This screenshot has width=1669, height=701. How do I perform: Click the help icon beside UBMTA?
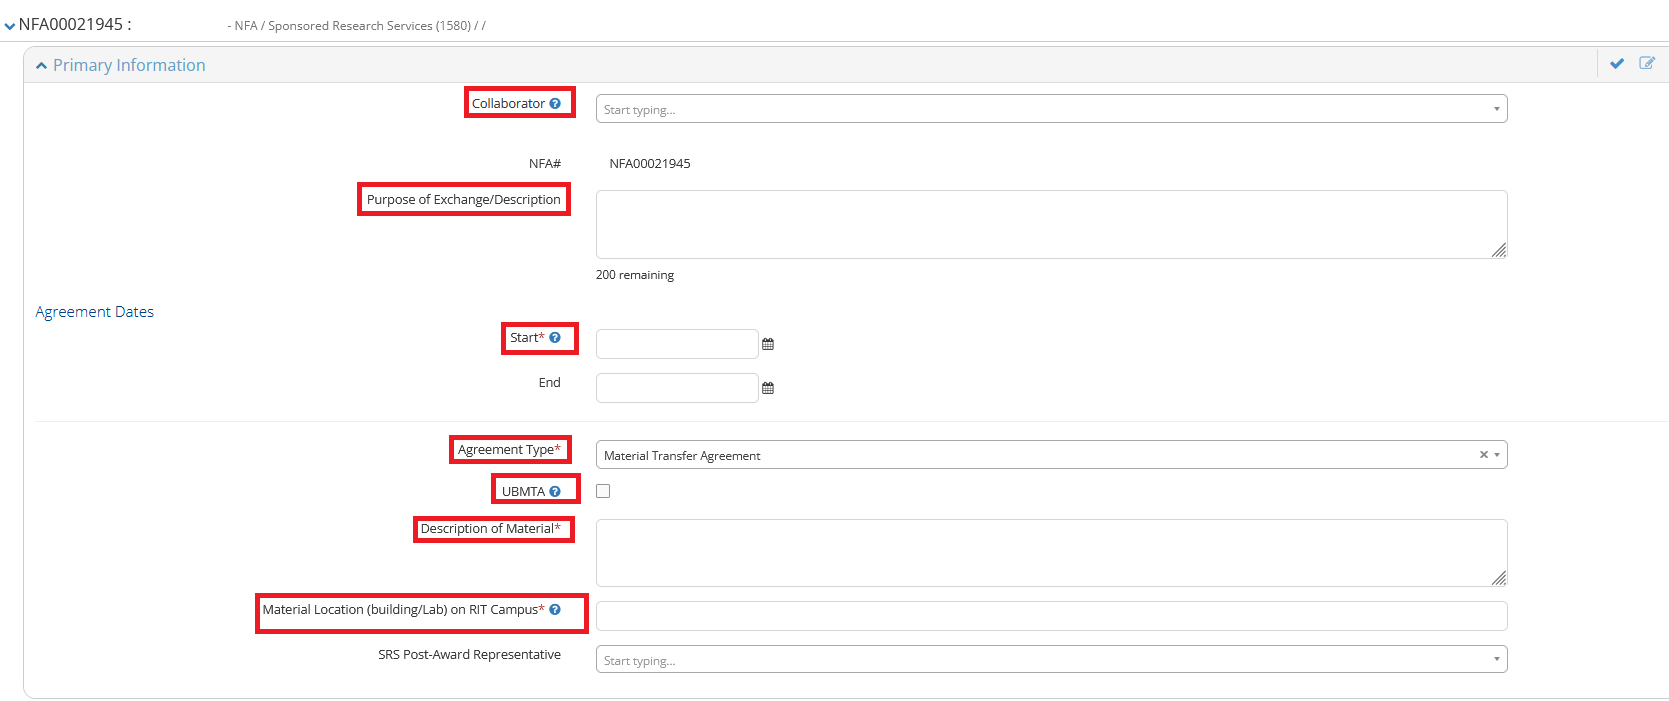click(x=555, y=492)
